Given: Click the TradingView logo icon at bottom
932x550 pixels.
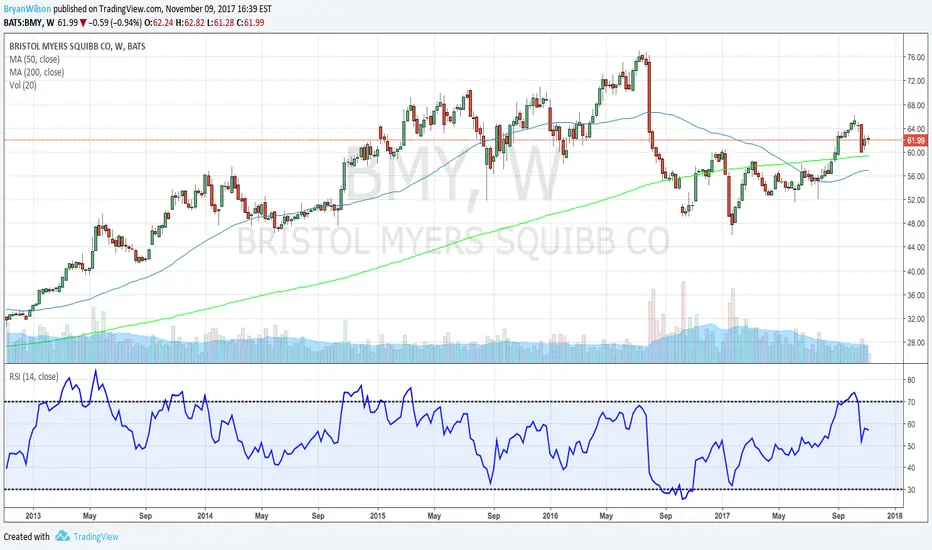Looking at the screenshot, I should click(x=62, y=536).
